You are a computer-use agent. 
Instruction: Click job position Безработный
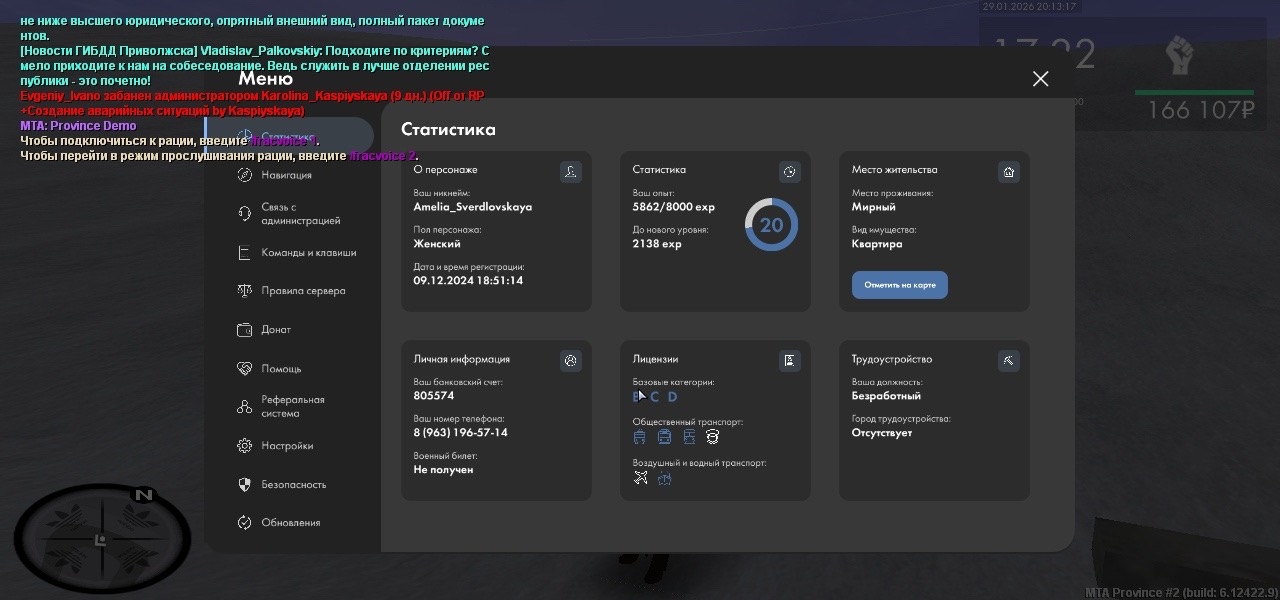pyautogui.click(x=887, y=396)
